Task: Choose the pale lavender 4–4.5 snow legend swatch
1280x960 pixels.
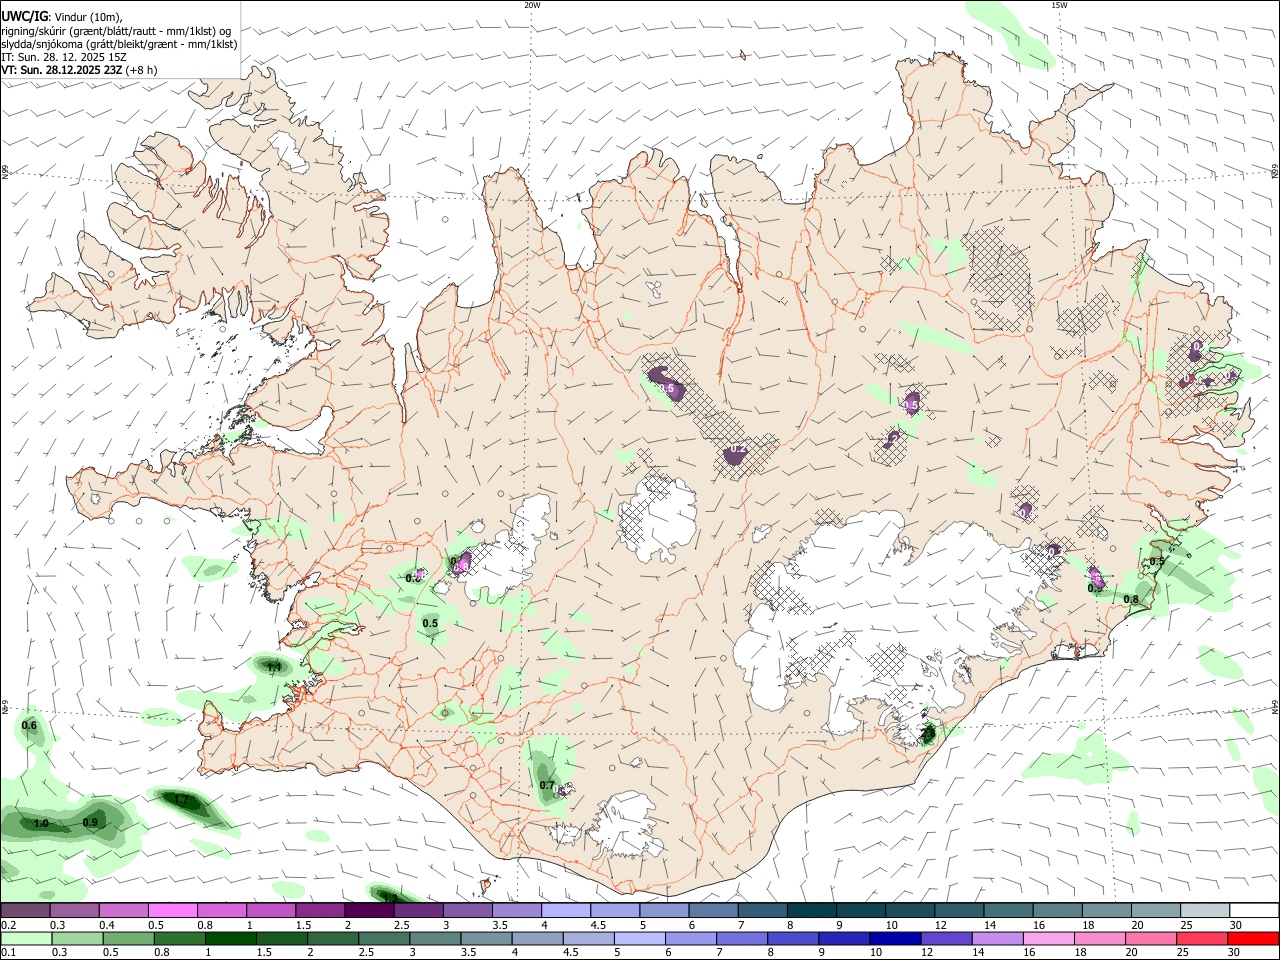Action: (564, 911)
